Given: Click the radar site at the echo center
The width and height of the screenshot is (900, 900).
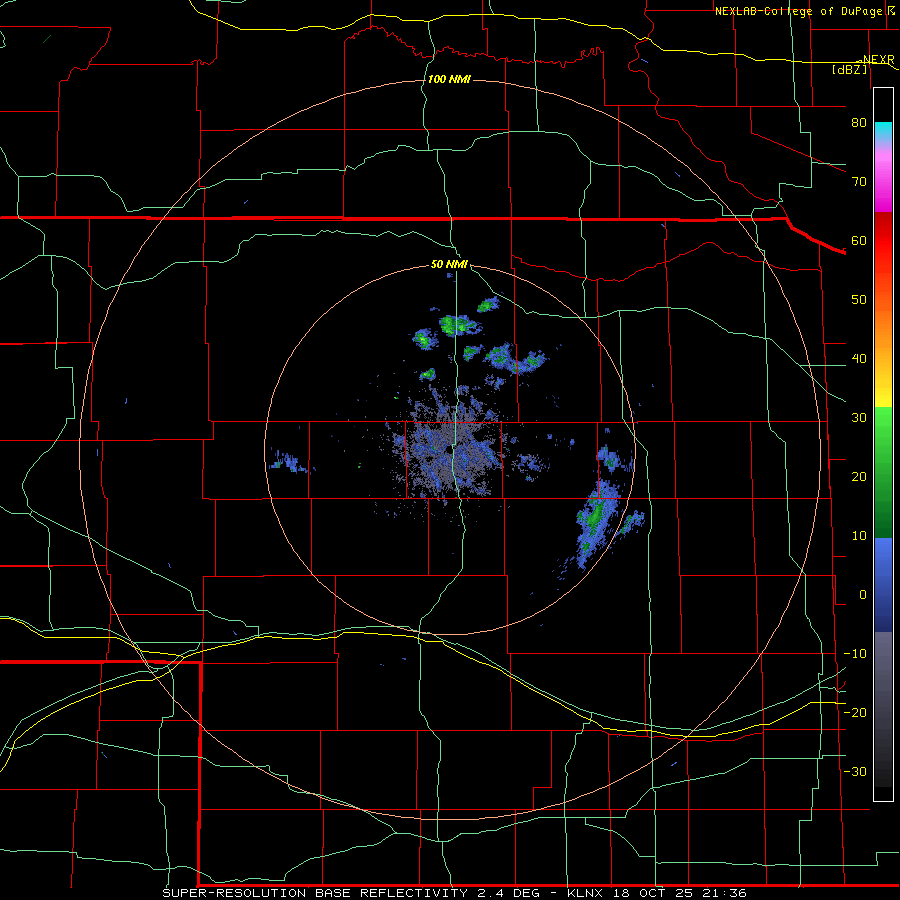Looking at the screenshot, I should pos(449,451).
